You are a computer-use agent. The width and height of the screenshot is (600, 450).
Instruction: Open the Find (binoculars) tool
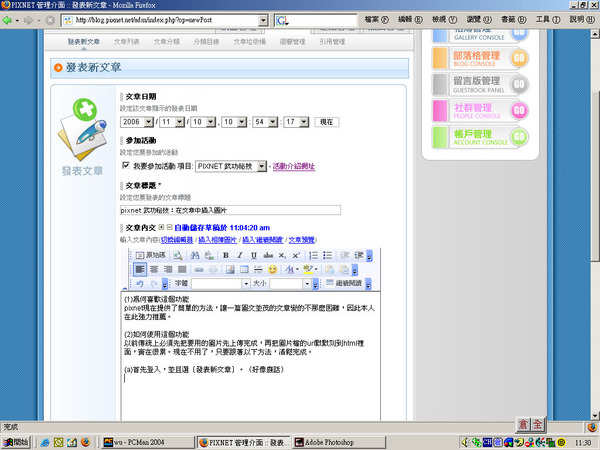coord(195,255)
